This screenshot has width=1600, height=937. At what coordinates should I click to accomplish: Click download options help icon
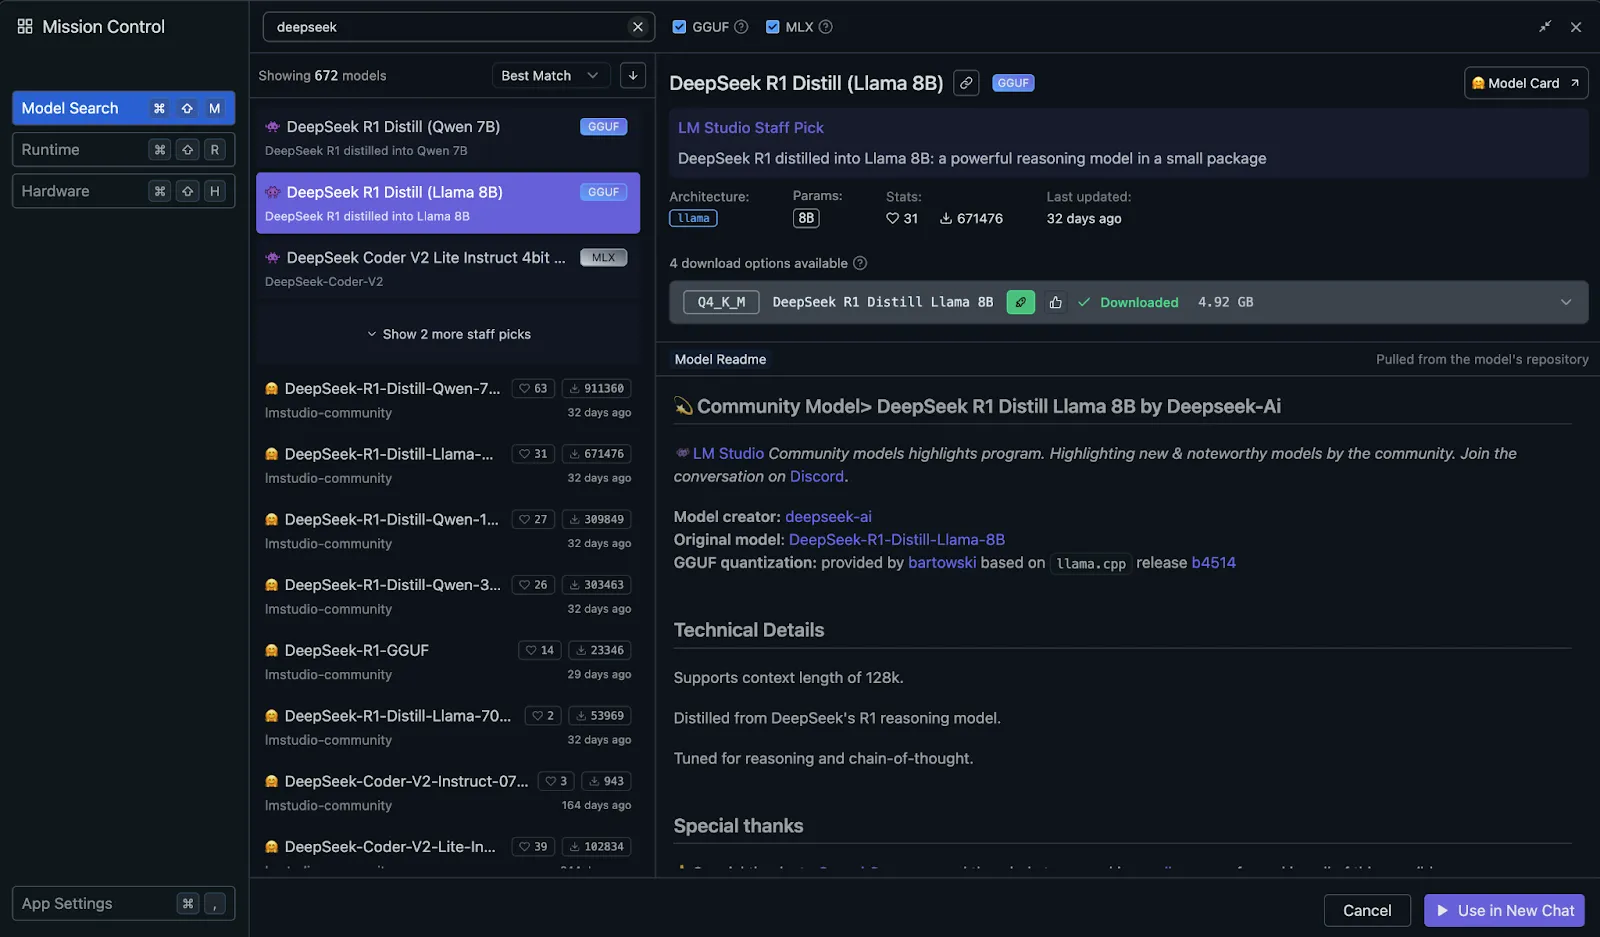pos(860,263)
